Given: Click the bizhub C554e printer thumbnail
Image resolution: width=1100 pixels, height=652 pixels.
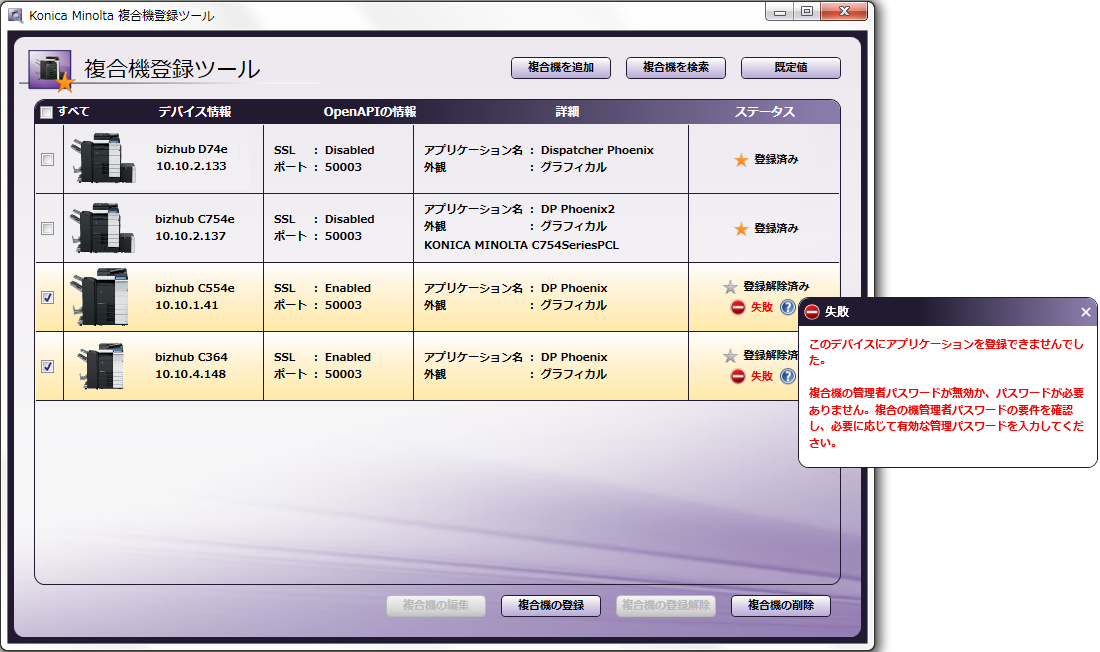Looking at the screenshot, I should tap(100, 297).
